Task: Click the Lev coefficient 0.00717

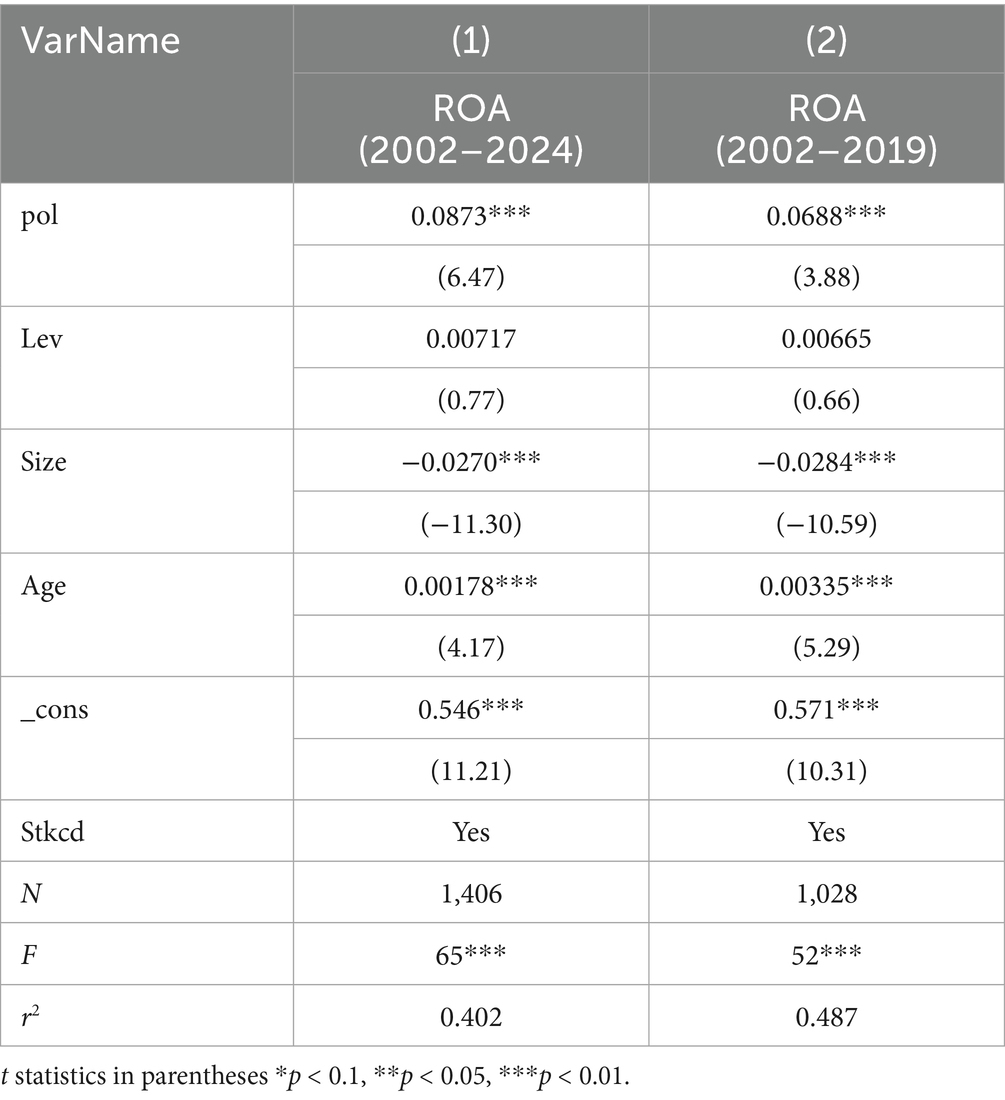Action: click(x=471, y=339)
